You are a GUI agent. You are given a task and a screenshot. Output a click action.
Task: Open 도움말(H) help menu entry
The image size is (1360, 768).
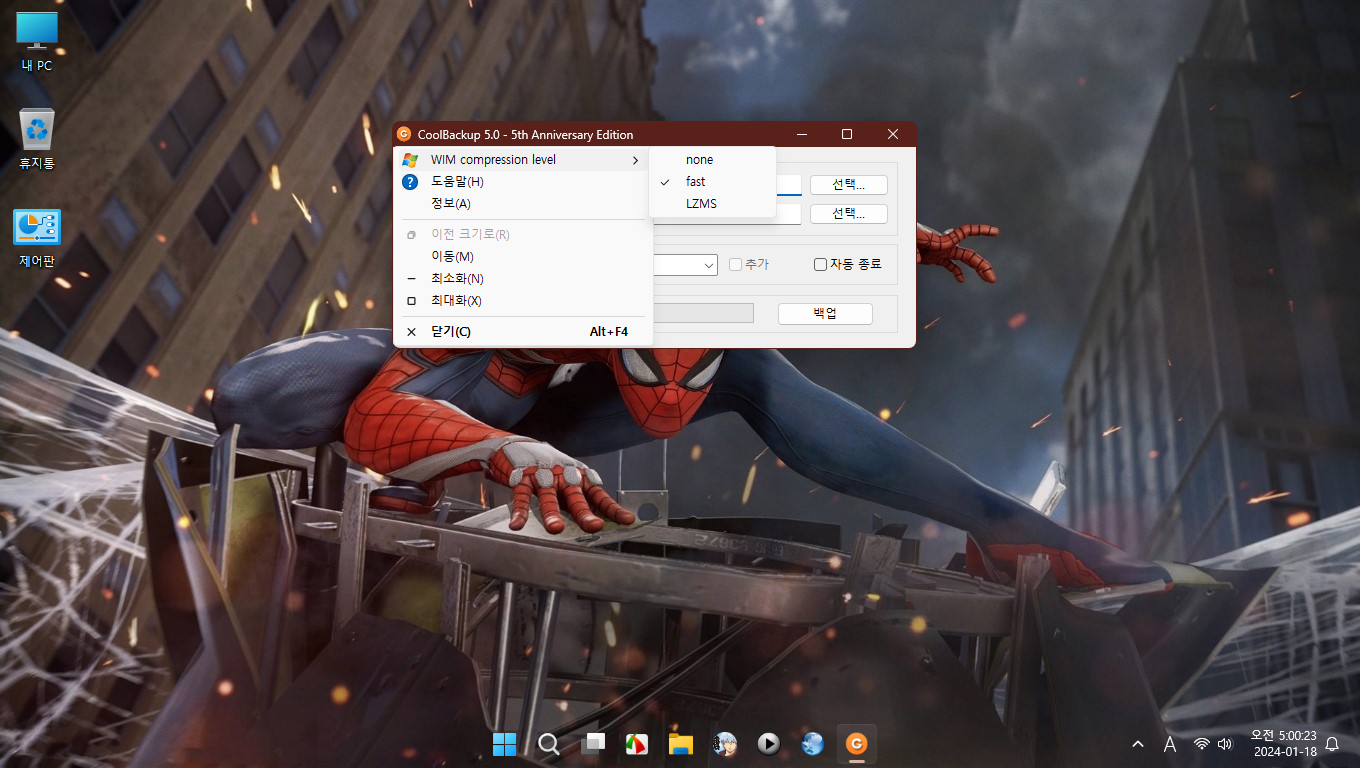coord(523,182)
